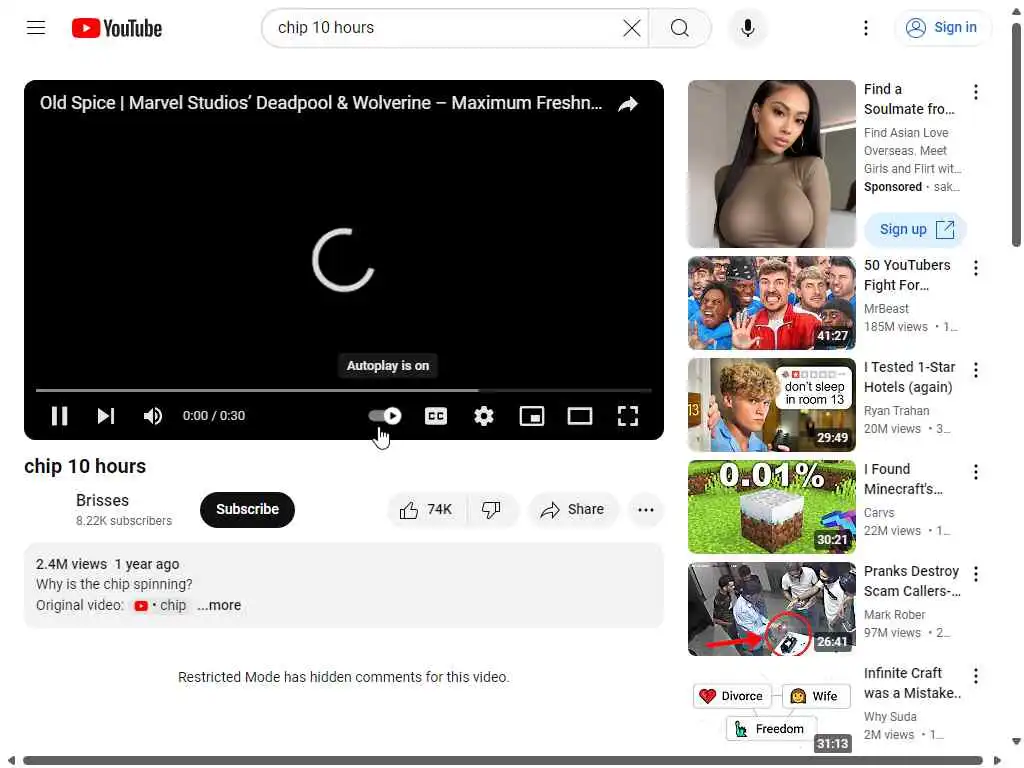Open player settings gear

click(x=483, y=416)
